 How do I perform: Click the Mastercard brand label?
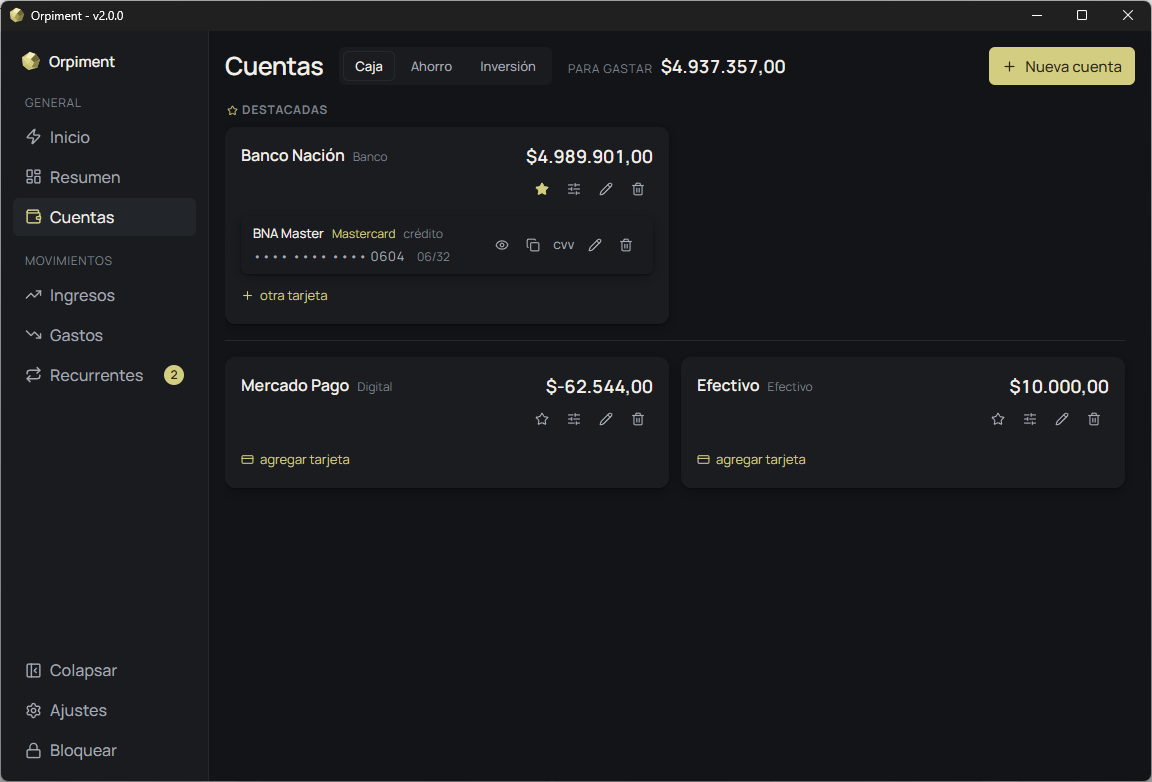click(364, 234)
